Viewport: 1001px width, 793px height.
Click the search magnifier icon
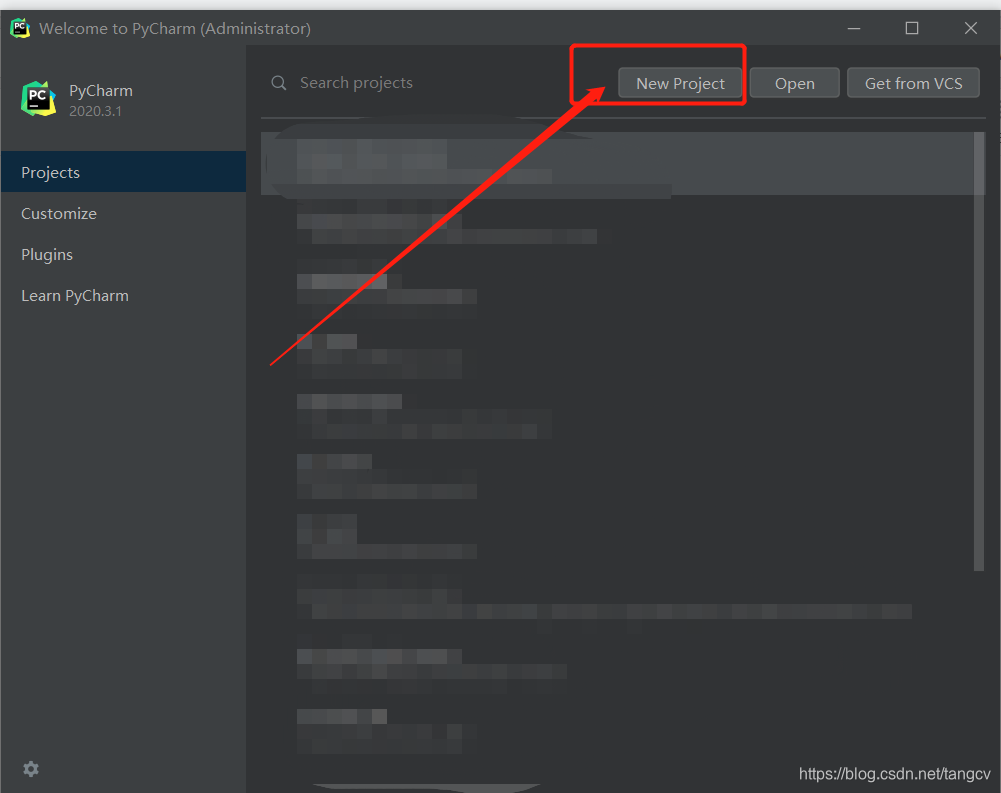point(278,83)
